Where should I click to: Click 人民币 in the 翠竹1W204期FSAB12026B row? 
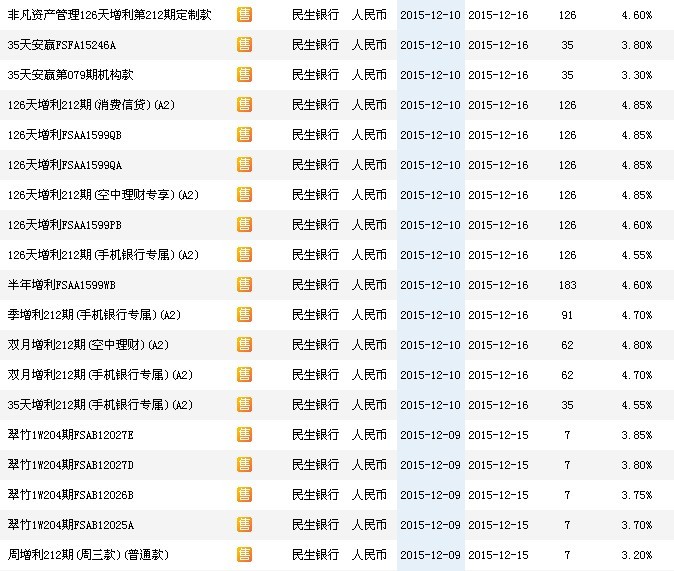[369, 494]
